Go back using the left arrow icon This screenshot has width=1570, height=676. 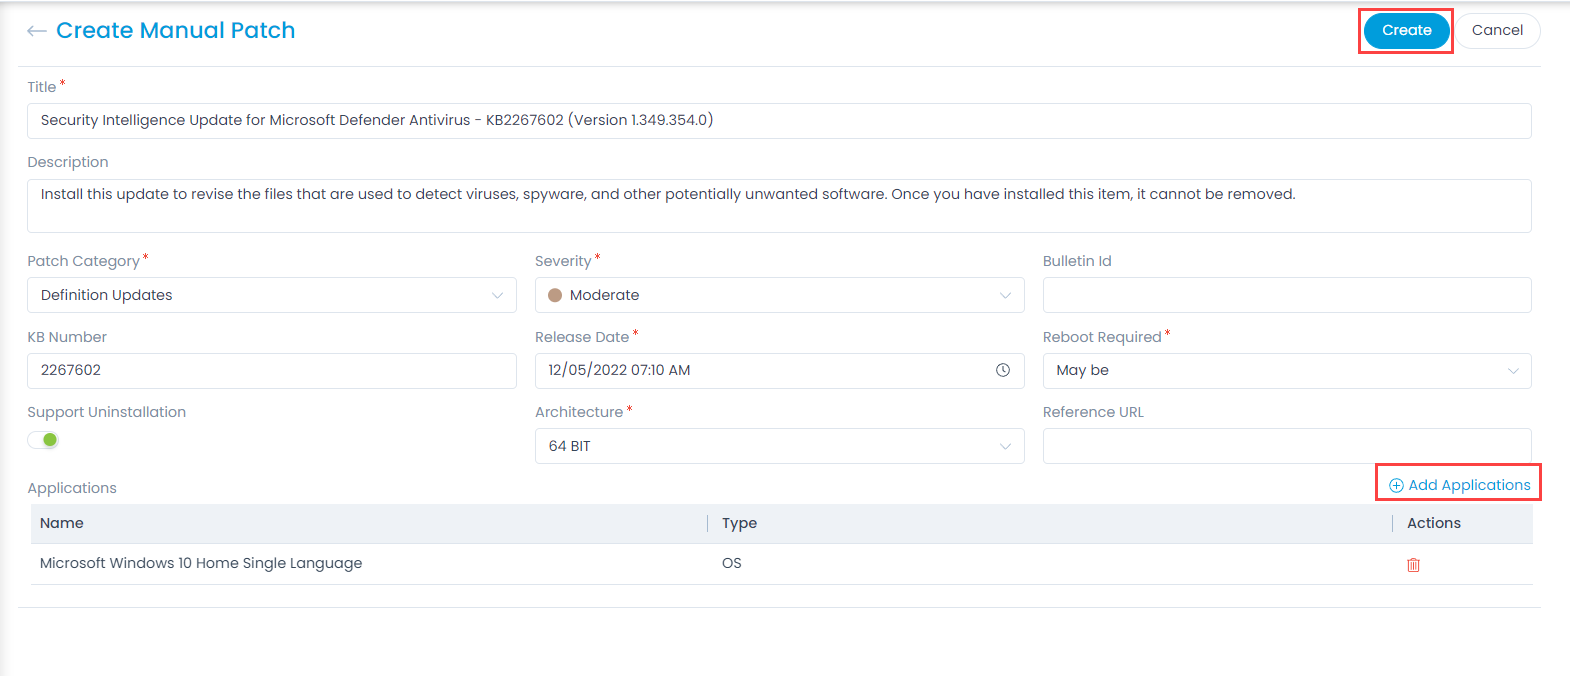37,31
